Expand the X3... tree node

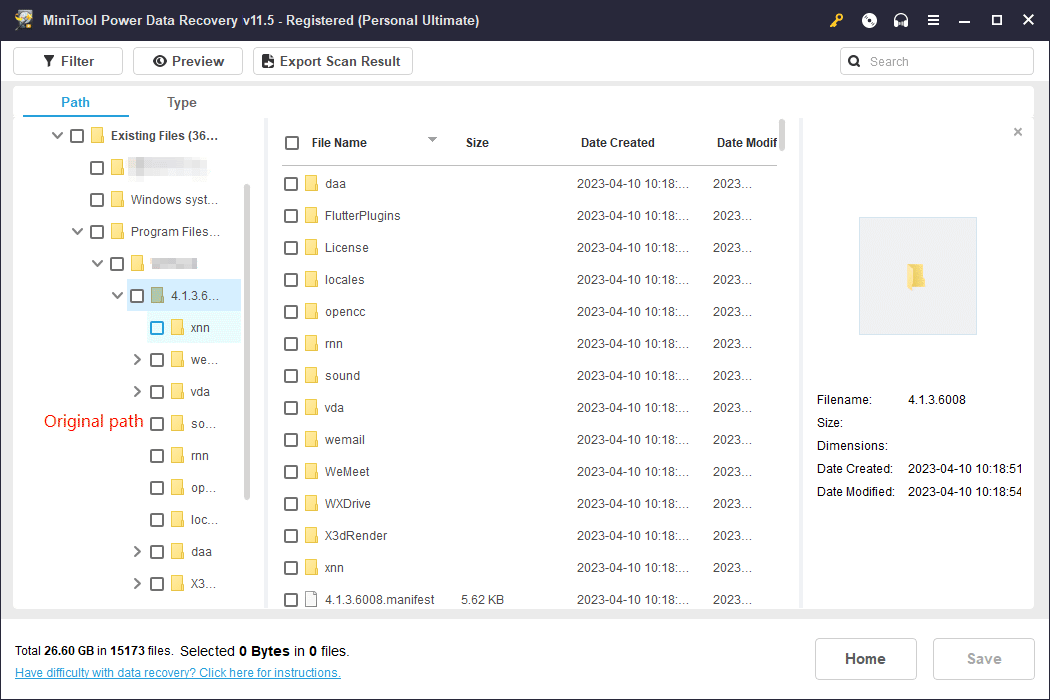point(137,583)
